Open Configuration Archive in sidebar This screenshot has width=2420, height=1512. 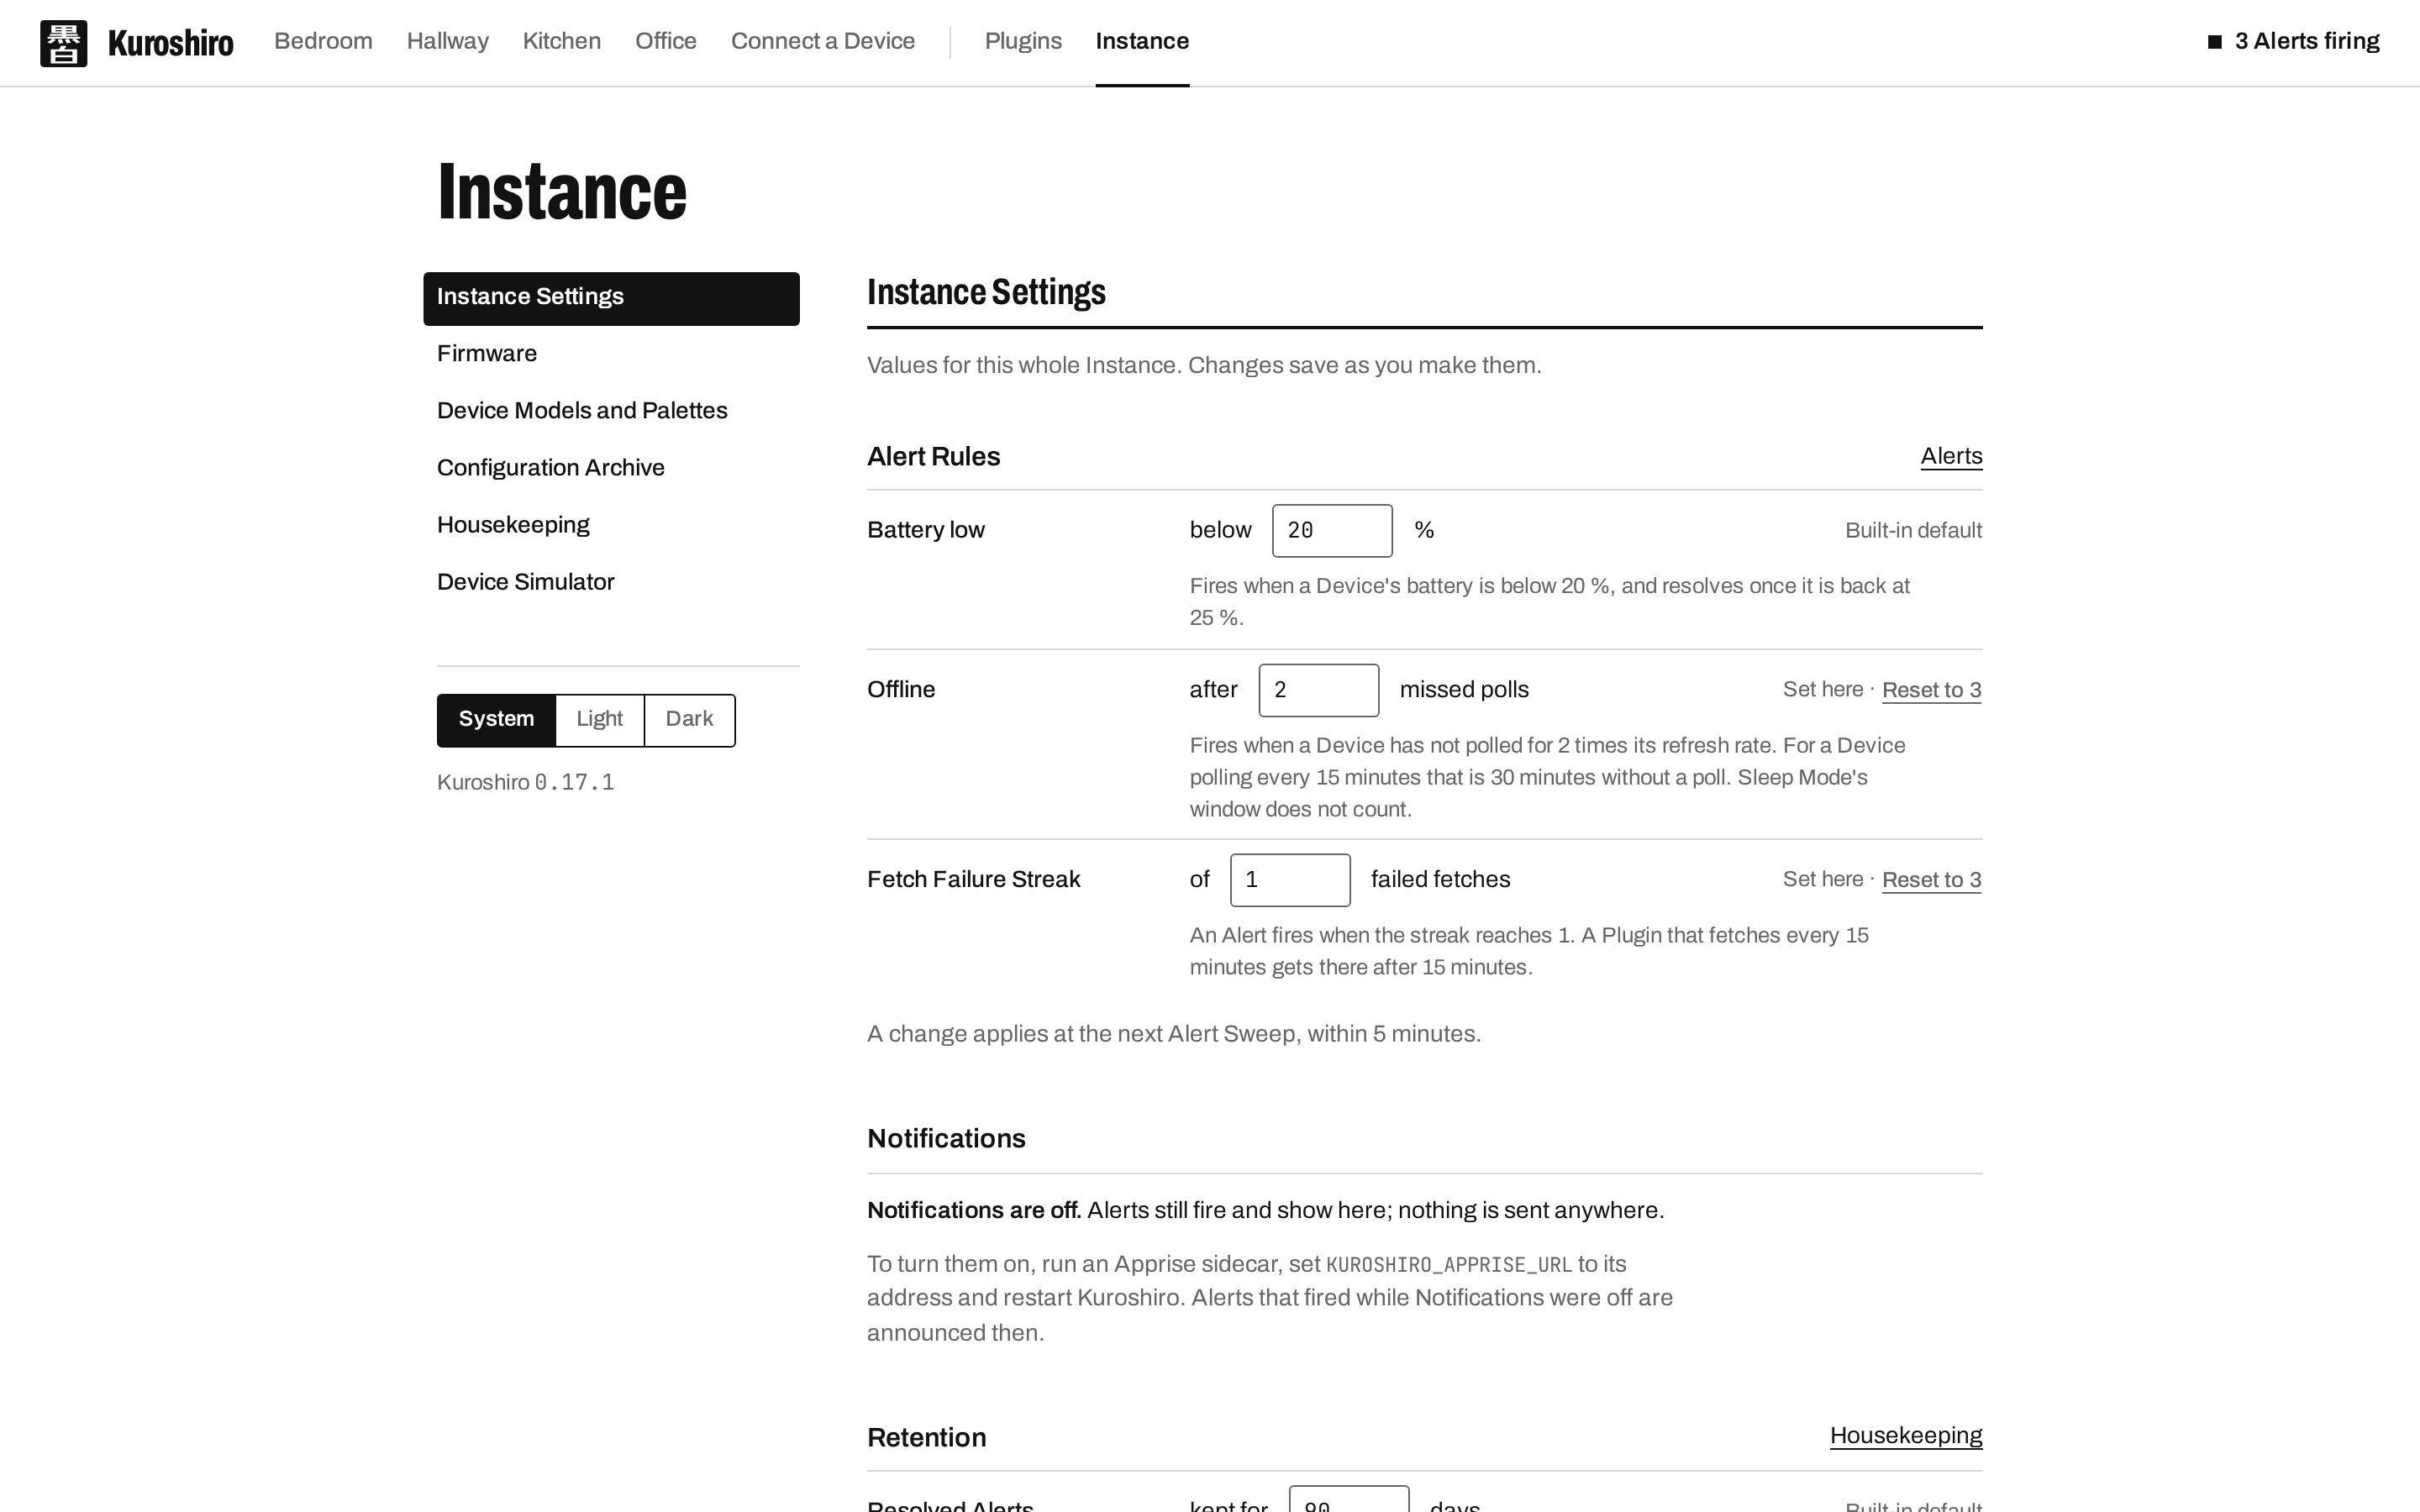point(550,468)
